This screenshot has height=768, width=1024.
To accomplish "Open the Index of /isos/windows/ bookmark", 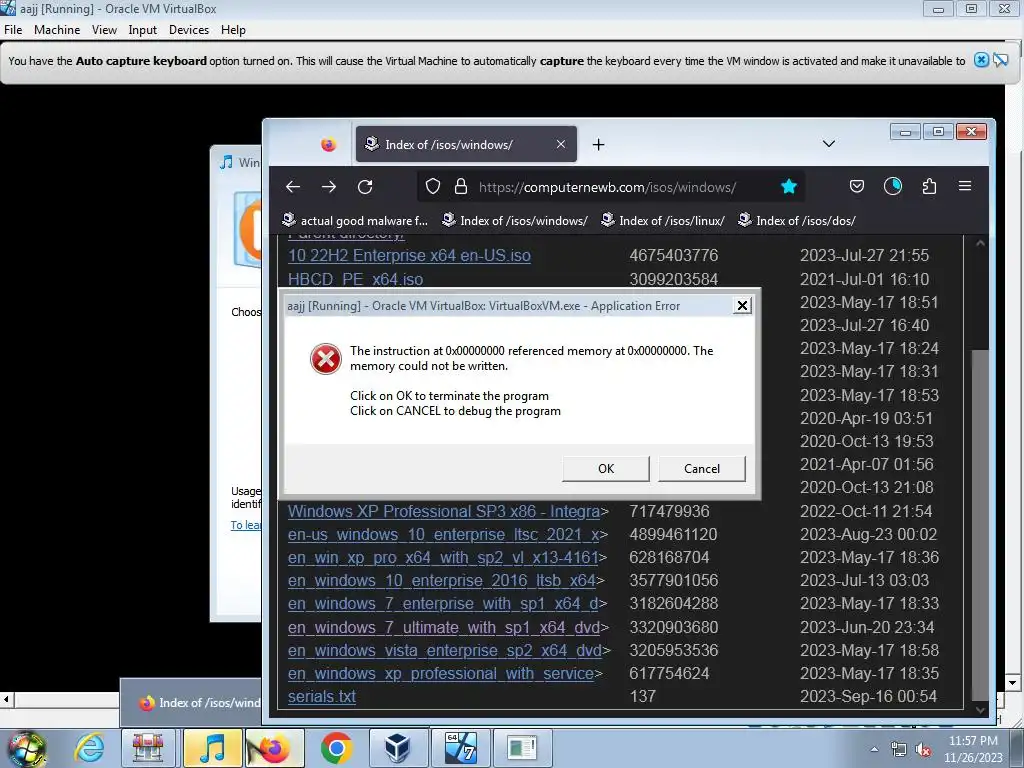I will click(x=515, y=221).
